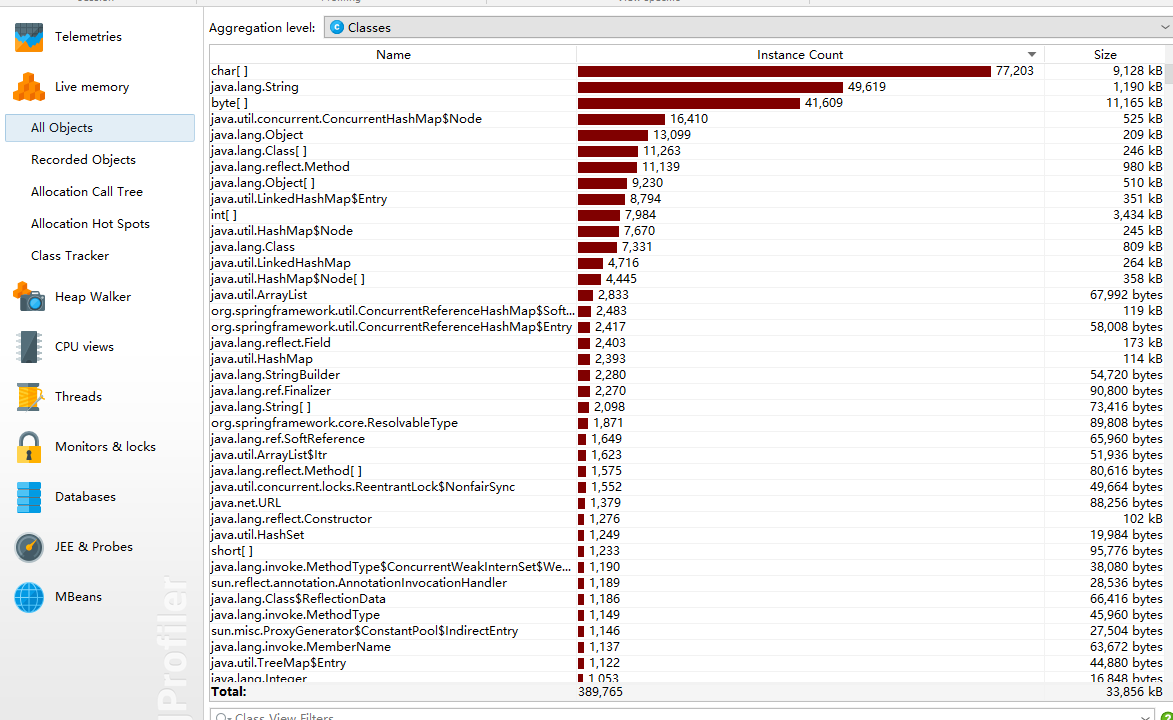Open Databases section icon
The height and width of the screenshot is (720, 1173).
tap(29, 497)
